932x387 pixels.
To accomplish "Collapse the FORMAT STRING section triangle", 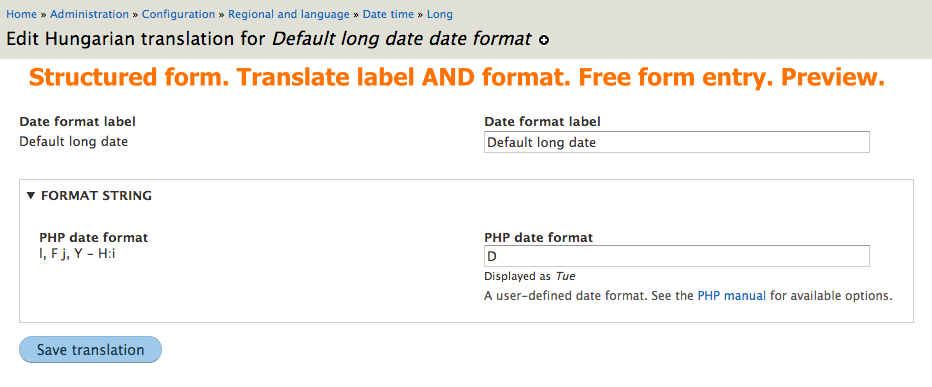I will [32, 195].
